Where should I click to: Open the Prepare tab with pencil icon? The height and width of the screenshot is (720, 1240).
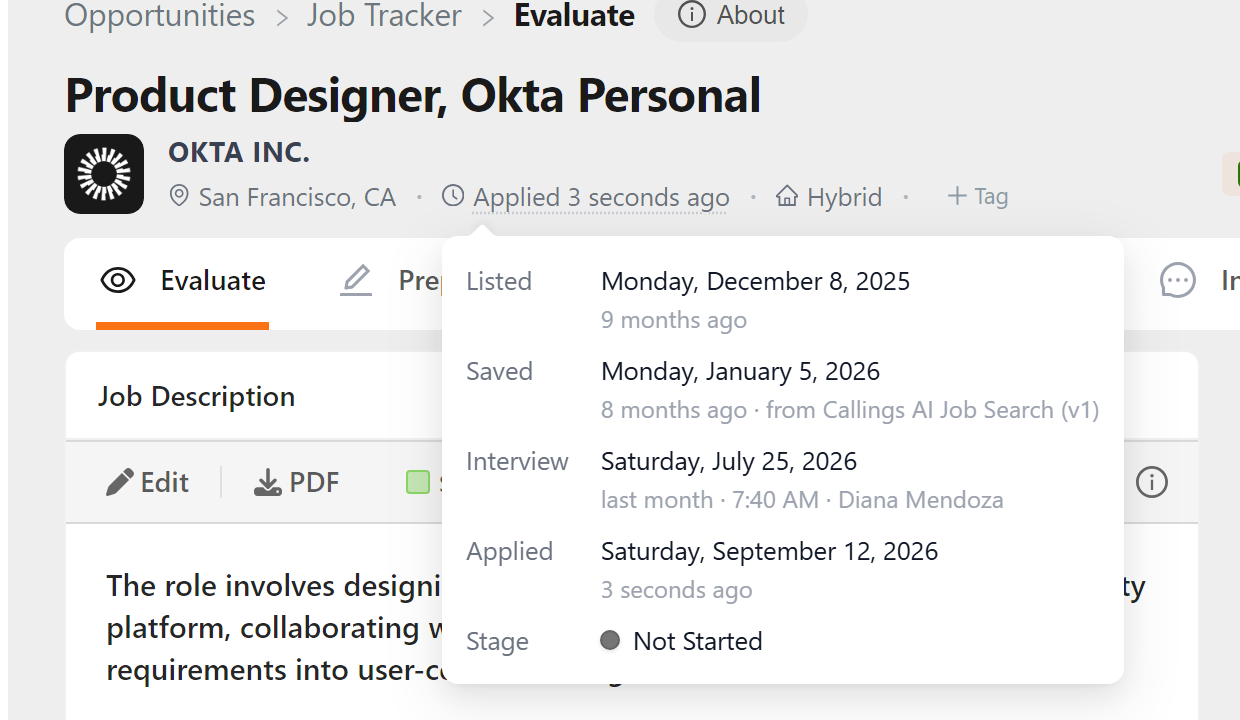click(x=392, y=281)
